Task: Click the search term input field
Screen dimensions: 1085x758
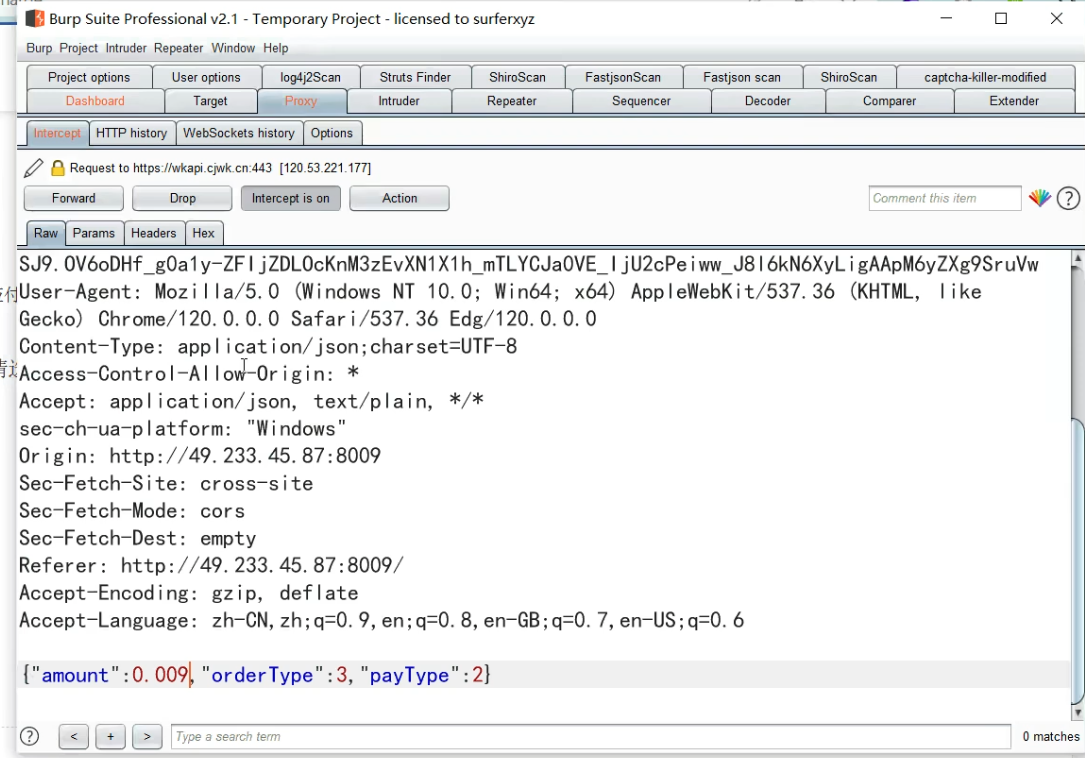Action: click(x=591, y=737)
